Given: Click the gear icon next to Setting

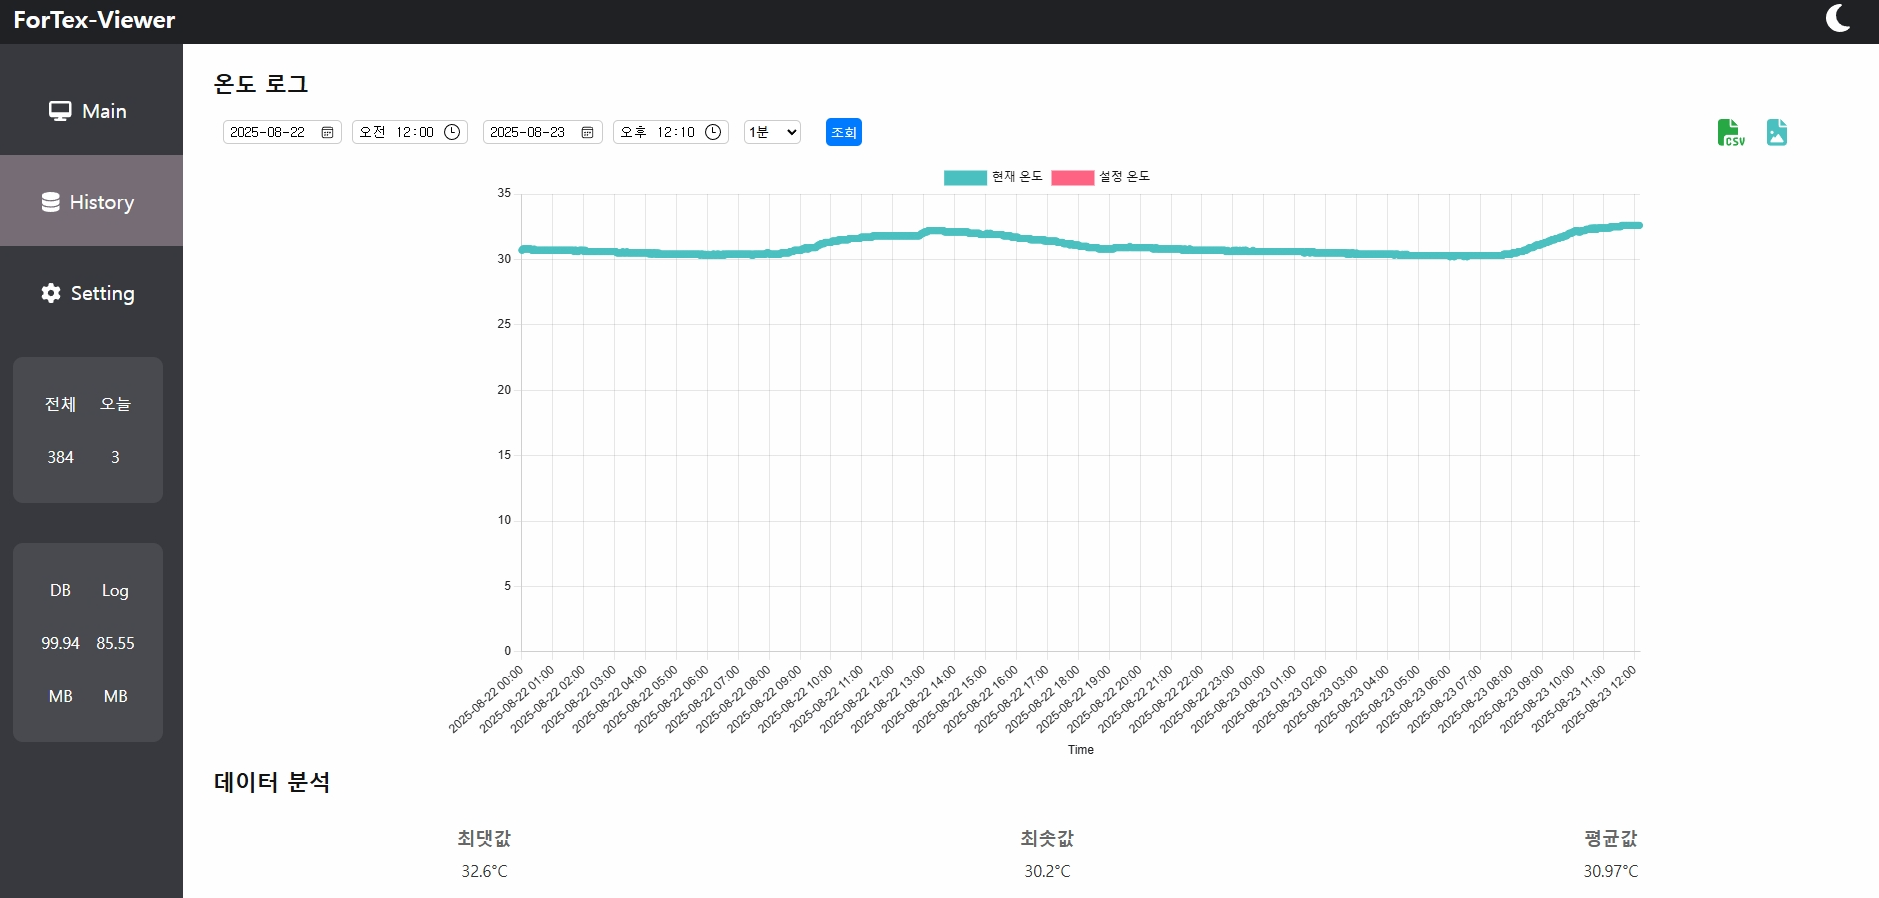Looking at the screenshot, I should click(51, 293).
